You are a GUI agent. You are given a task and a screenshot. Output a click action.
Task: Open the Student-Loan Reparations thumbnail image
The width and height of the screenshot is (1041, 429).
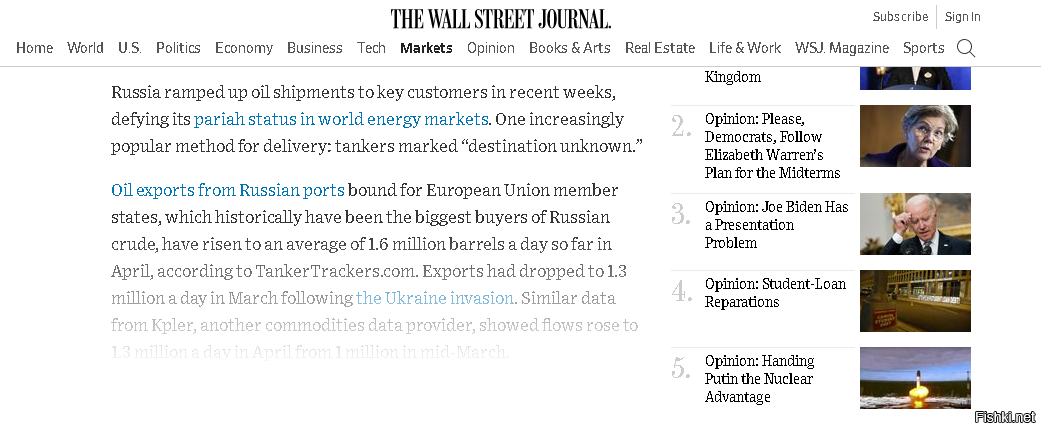pos(915,301)
